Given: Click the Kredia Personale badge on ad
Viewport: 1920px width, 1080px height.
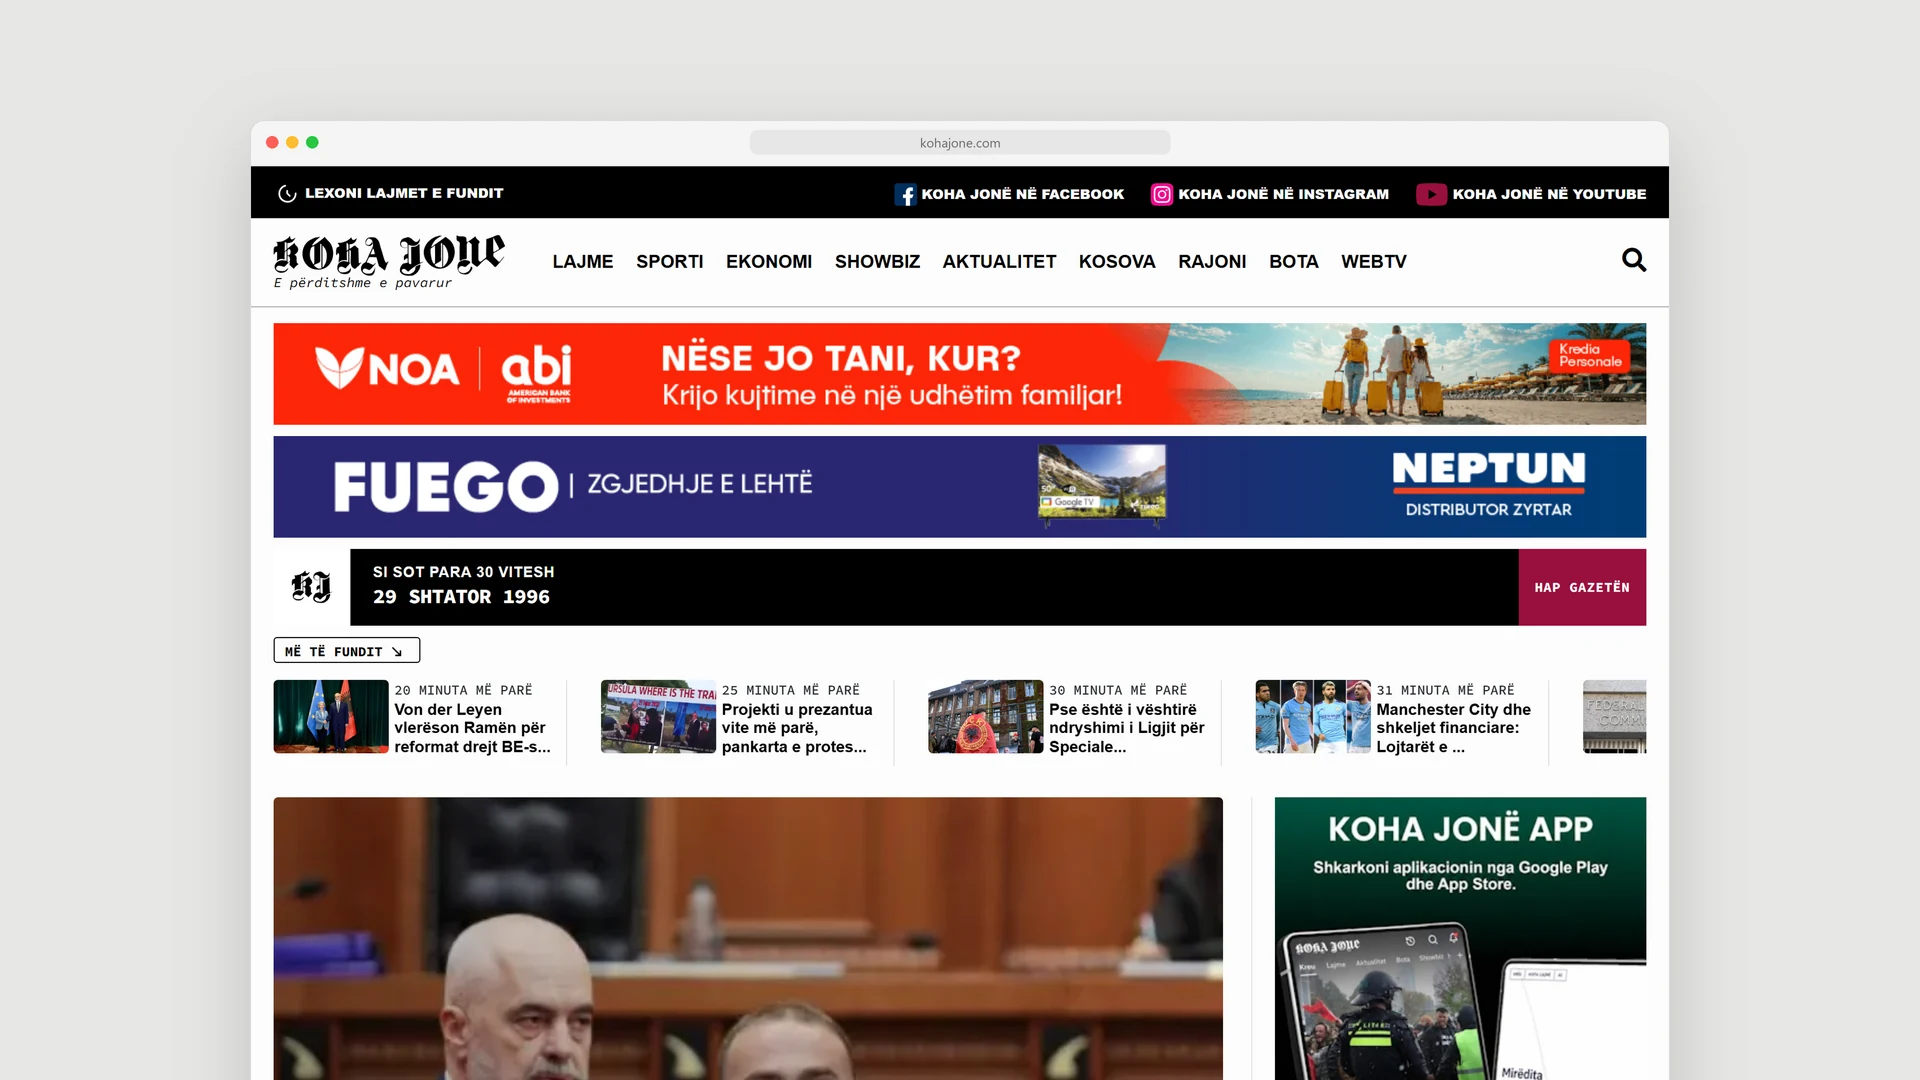Looking at the screenshot, I should pos(1590,356).
